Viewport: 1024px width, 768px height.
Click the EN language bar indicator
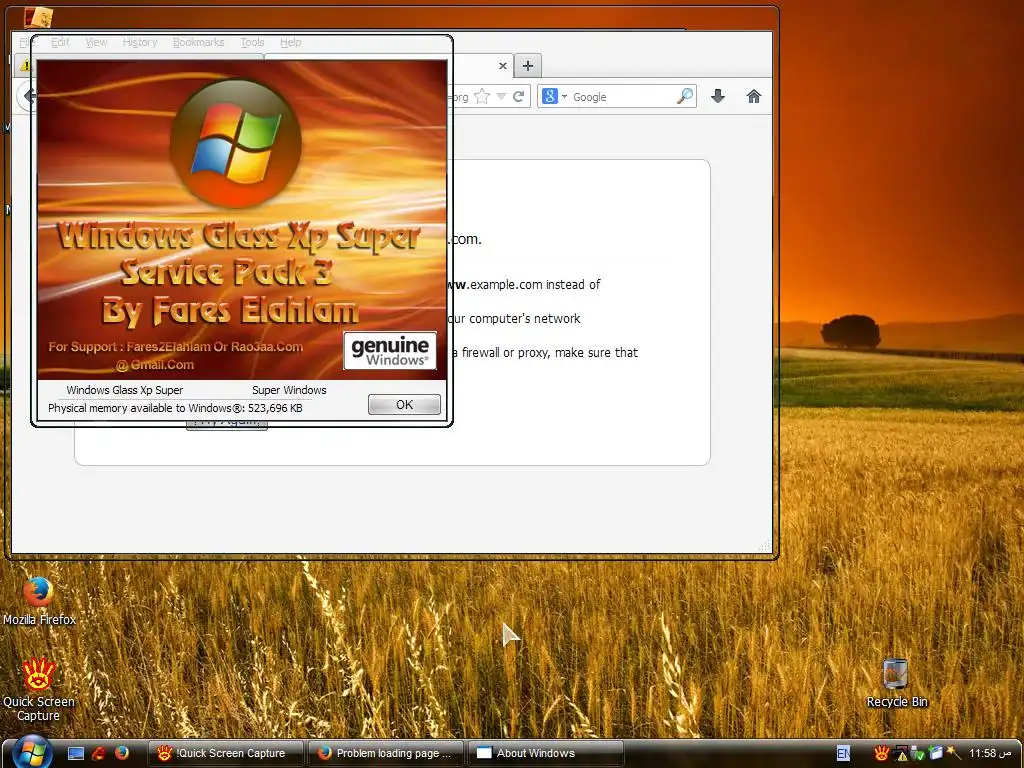click(x=843, y=753)
